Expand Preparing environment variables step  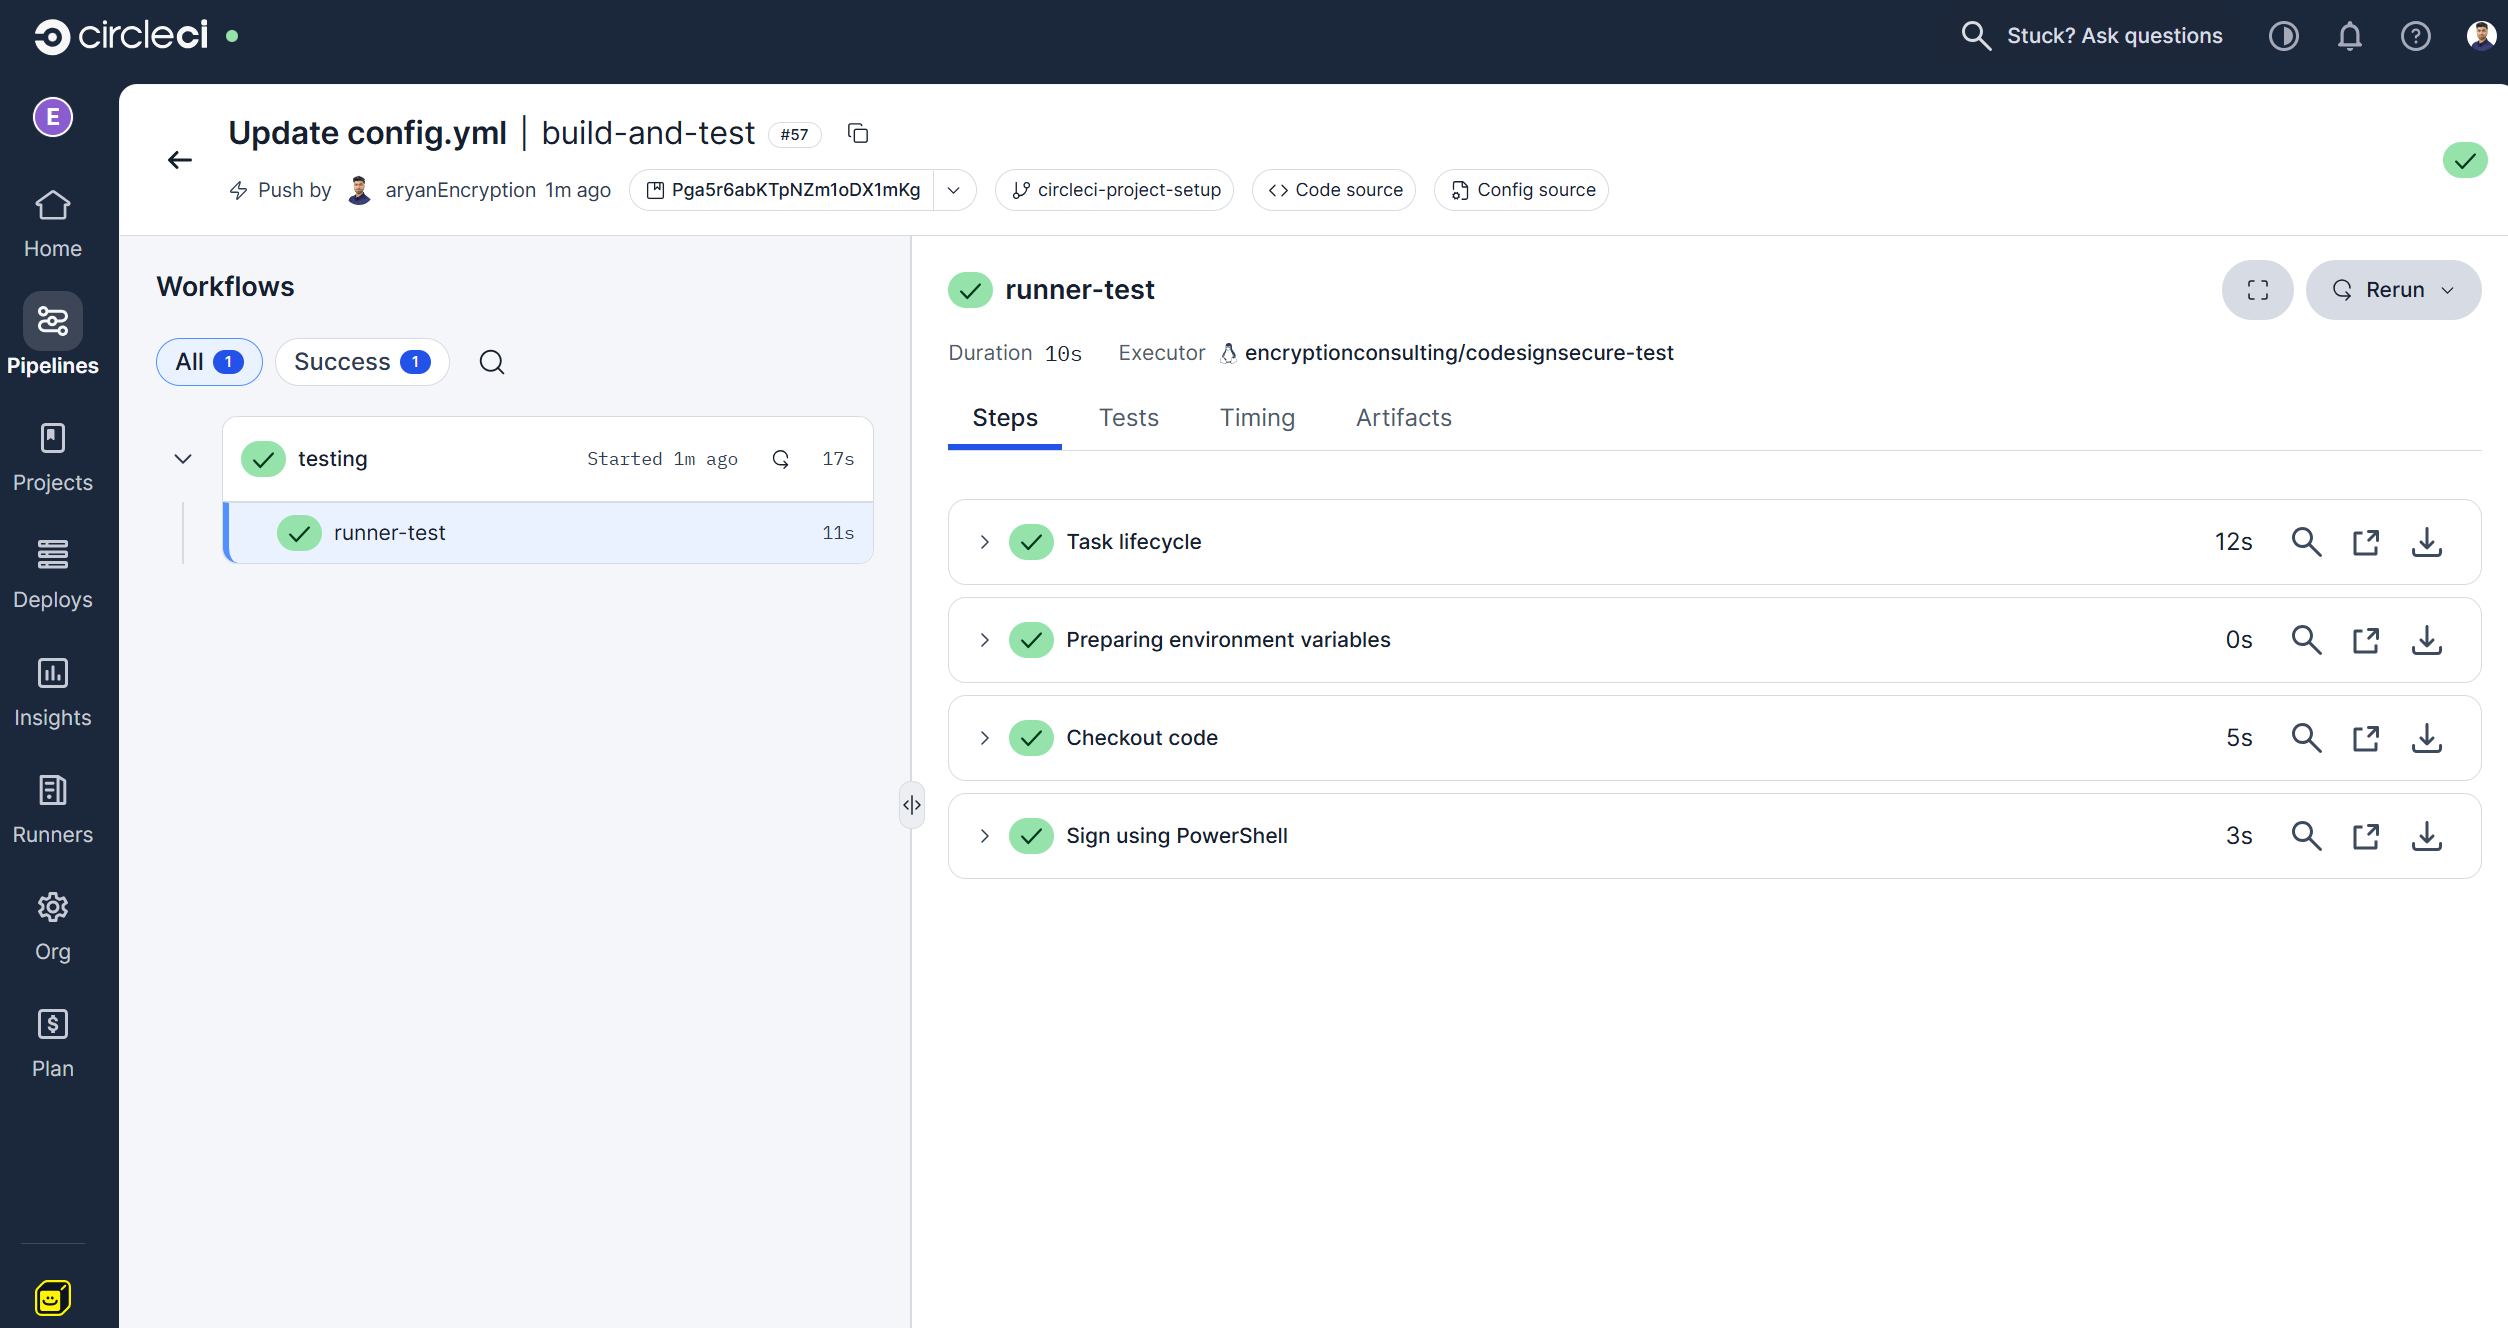[985, 640]
